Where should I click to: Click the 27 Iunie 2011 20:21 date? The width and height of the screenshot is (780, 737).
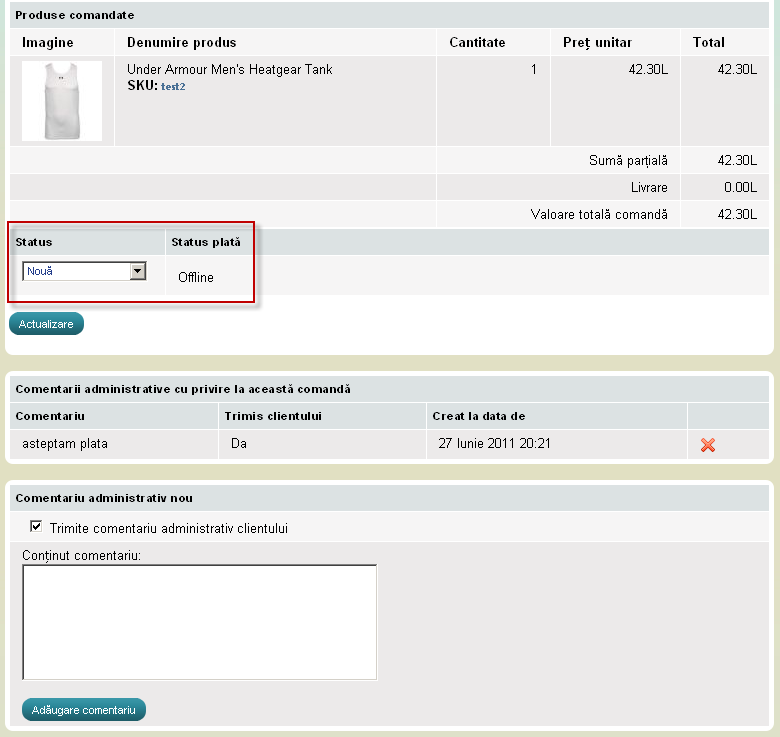pyautogui.click(x=495, y=443)
